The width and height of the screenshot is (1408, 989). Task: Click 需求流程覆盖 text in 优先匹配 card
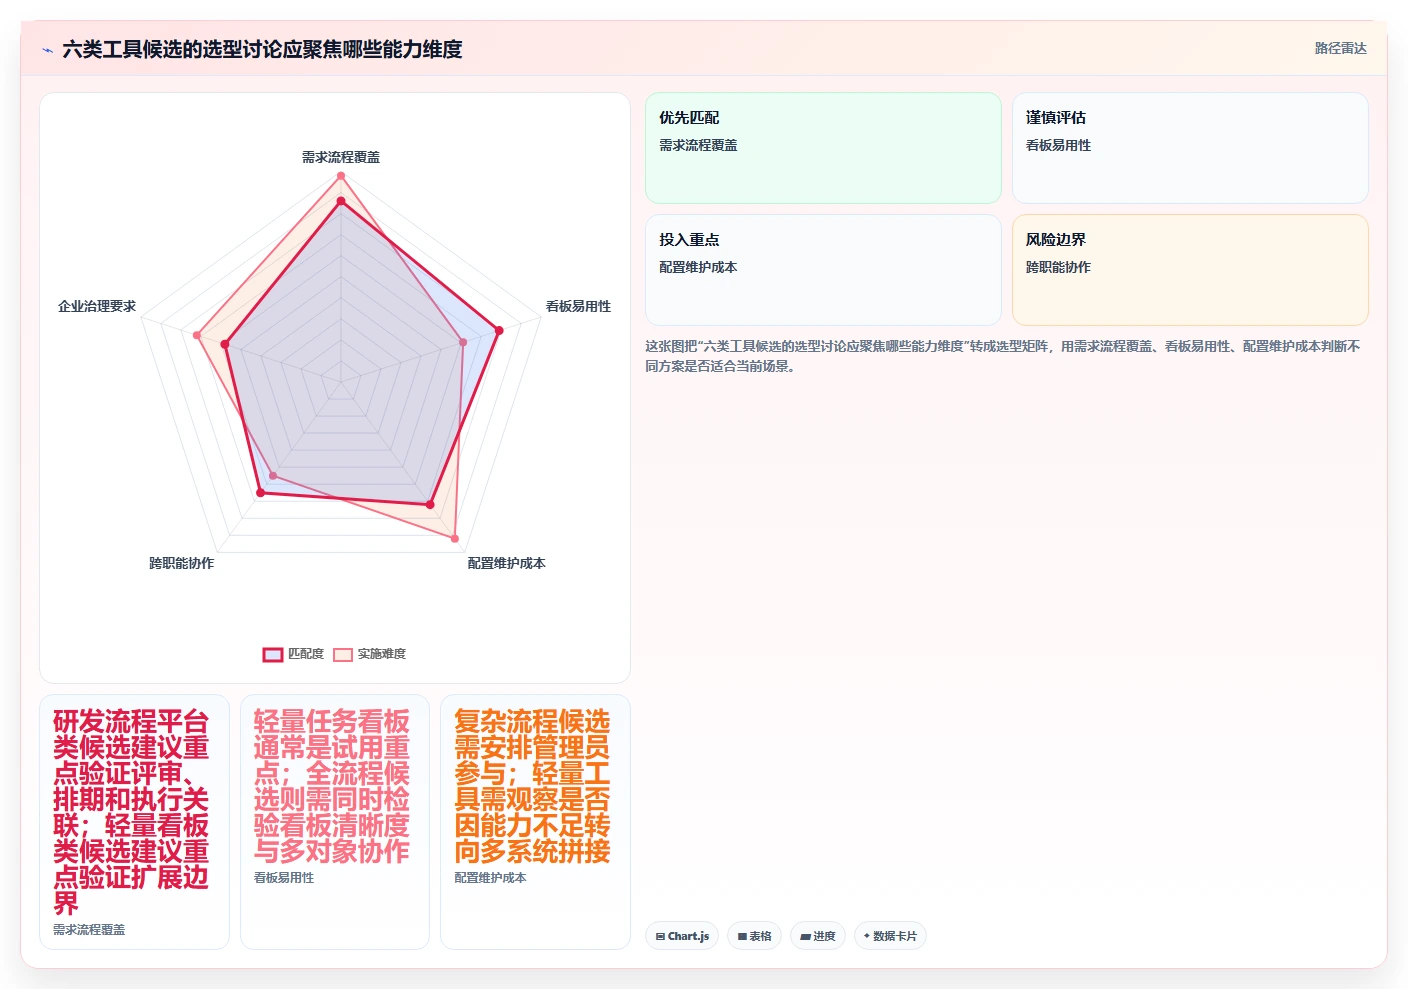click(x=698, y=145)
